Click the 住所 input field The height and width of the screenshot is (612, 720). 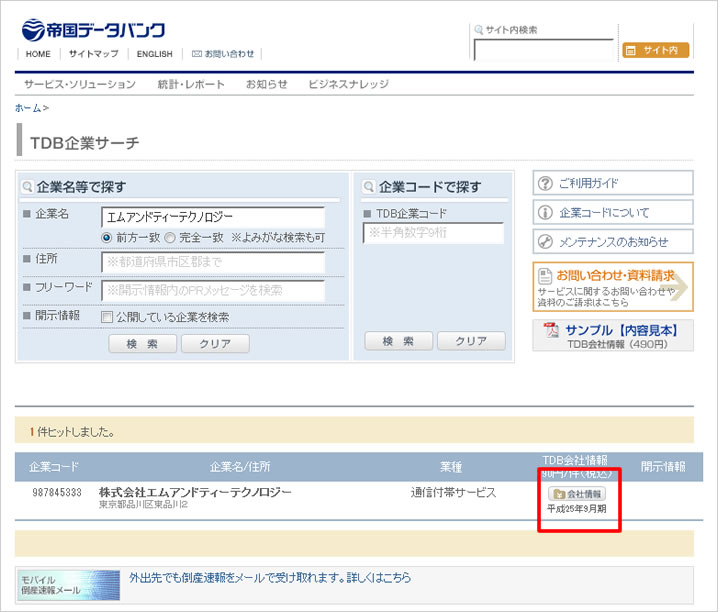coord(213,262)
